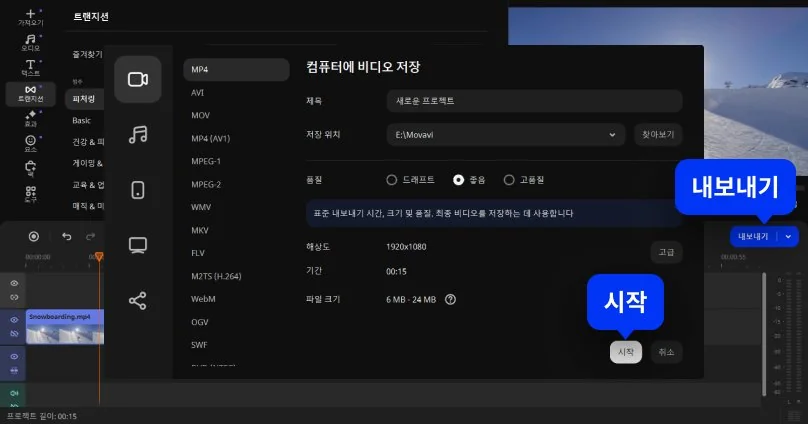Select MP4 format in the list
The height and width of the screenshot is (424, 808).
click(x=236, y=70)
